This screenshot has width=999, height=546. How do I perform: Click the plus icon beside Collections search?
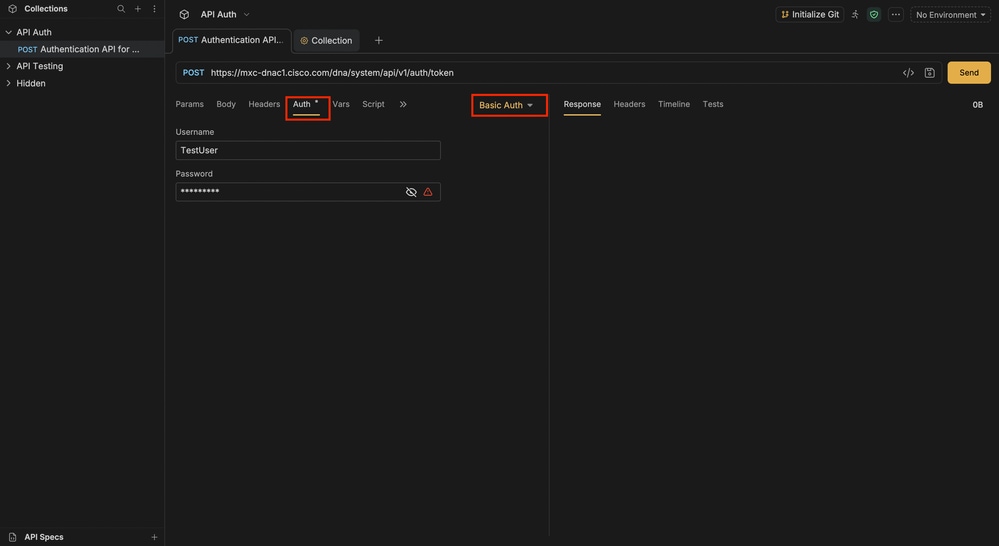coord(138,9)
